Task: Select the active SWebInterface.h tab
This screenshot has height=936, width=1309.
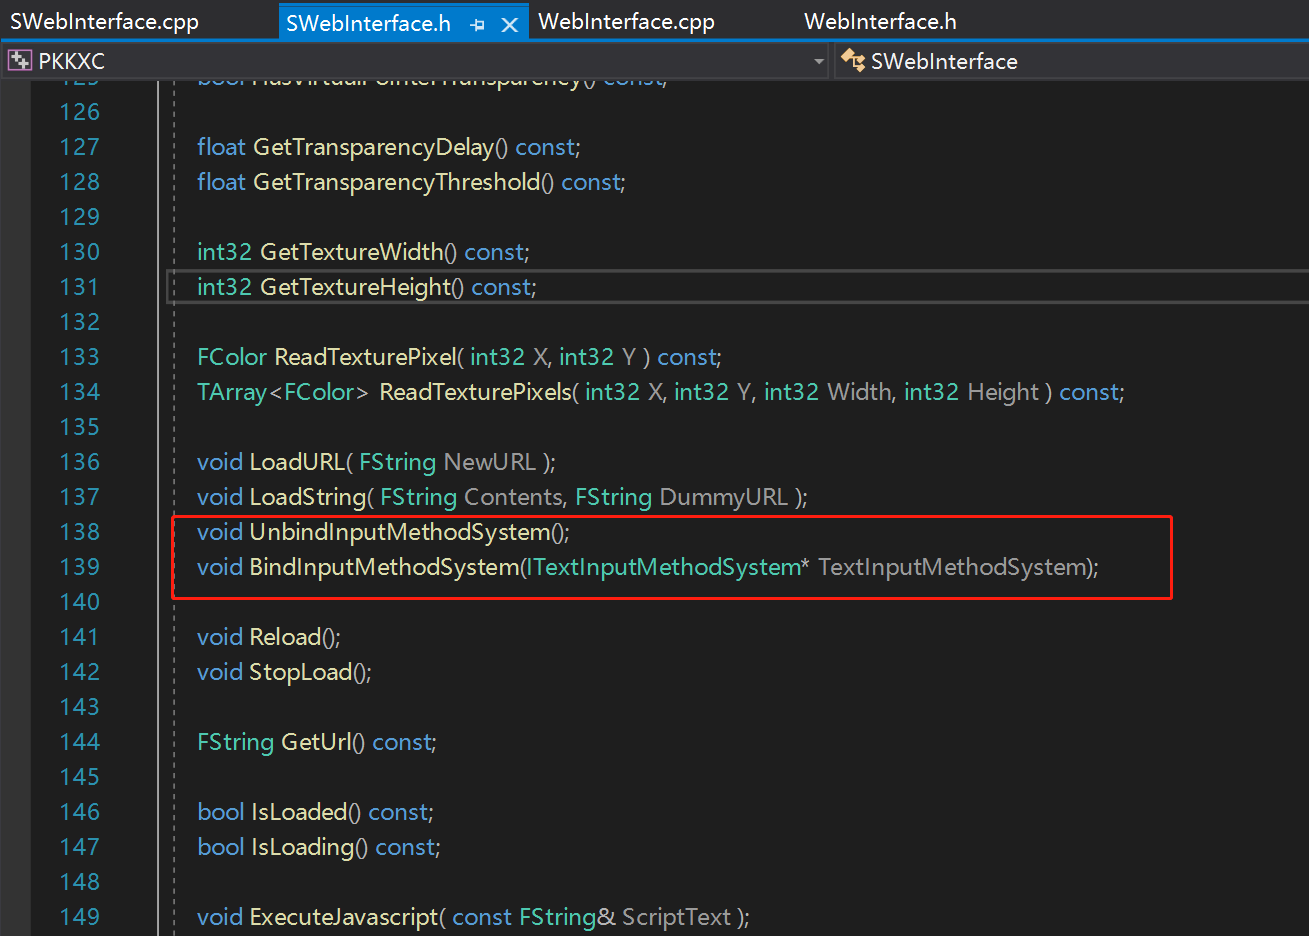Action: coord(368,23)
